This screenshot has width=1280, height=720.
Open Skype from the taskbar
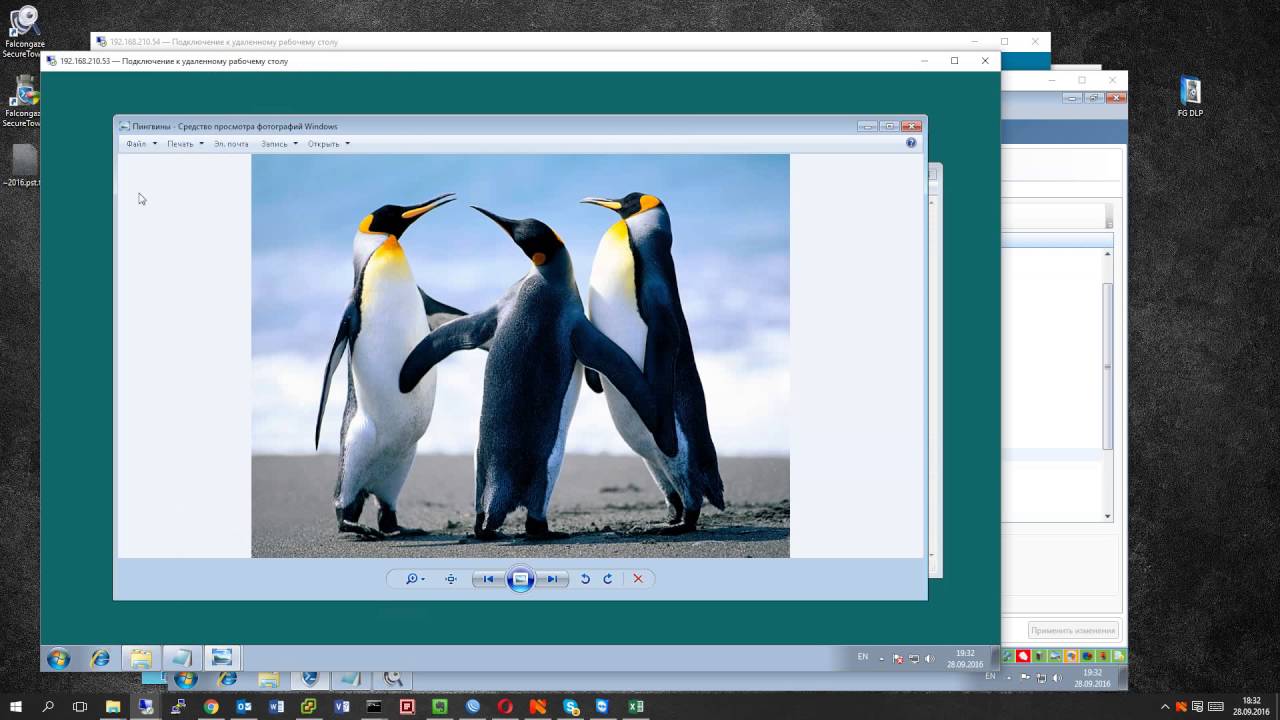[571, 707]
